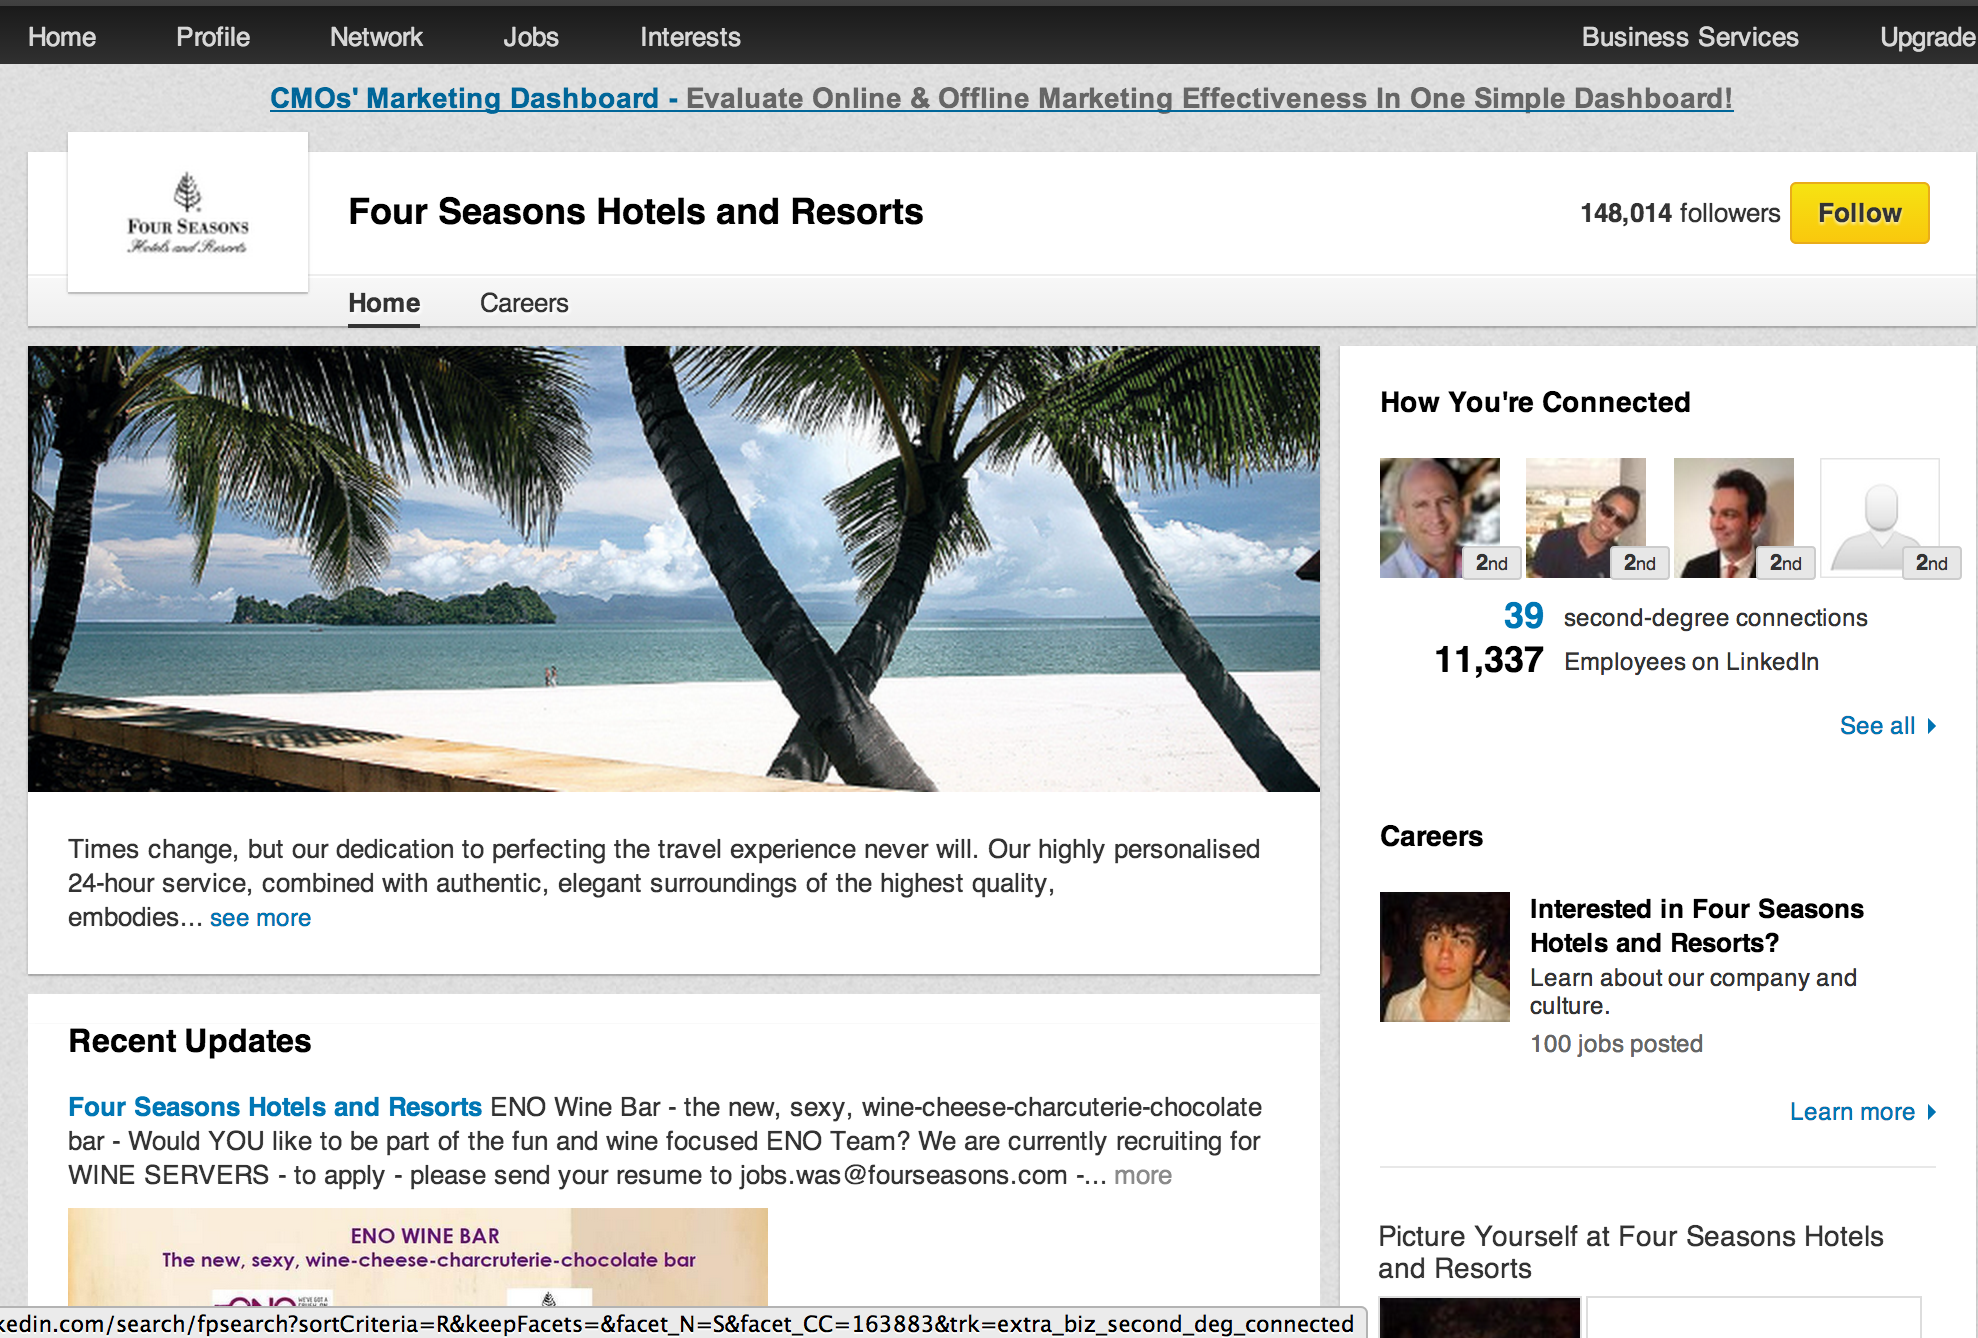Open the Interests menu
The width and height of the screenshot is (1978, 1338).
click(690, 37)
